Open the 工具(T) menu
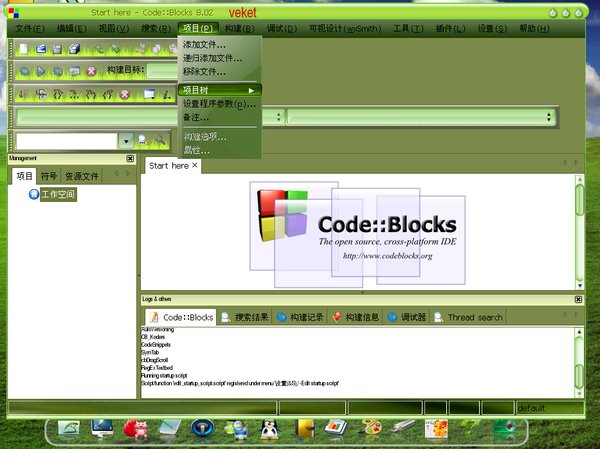The height and width of the screenshot is (449, 600). click(x=408, y=29)
